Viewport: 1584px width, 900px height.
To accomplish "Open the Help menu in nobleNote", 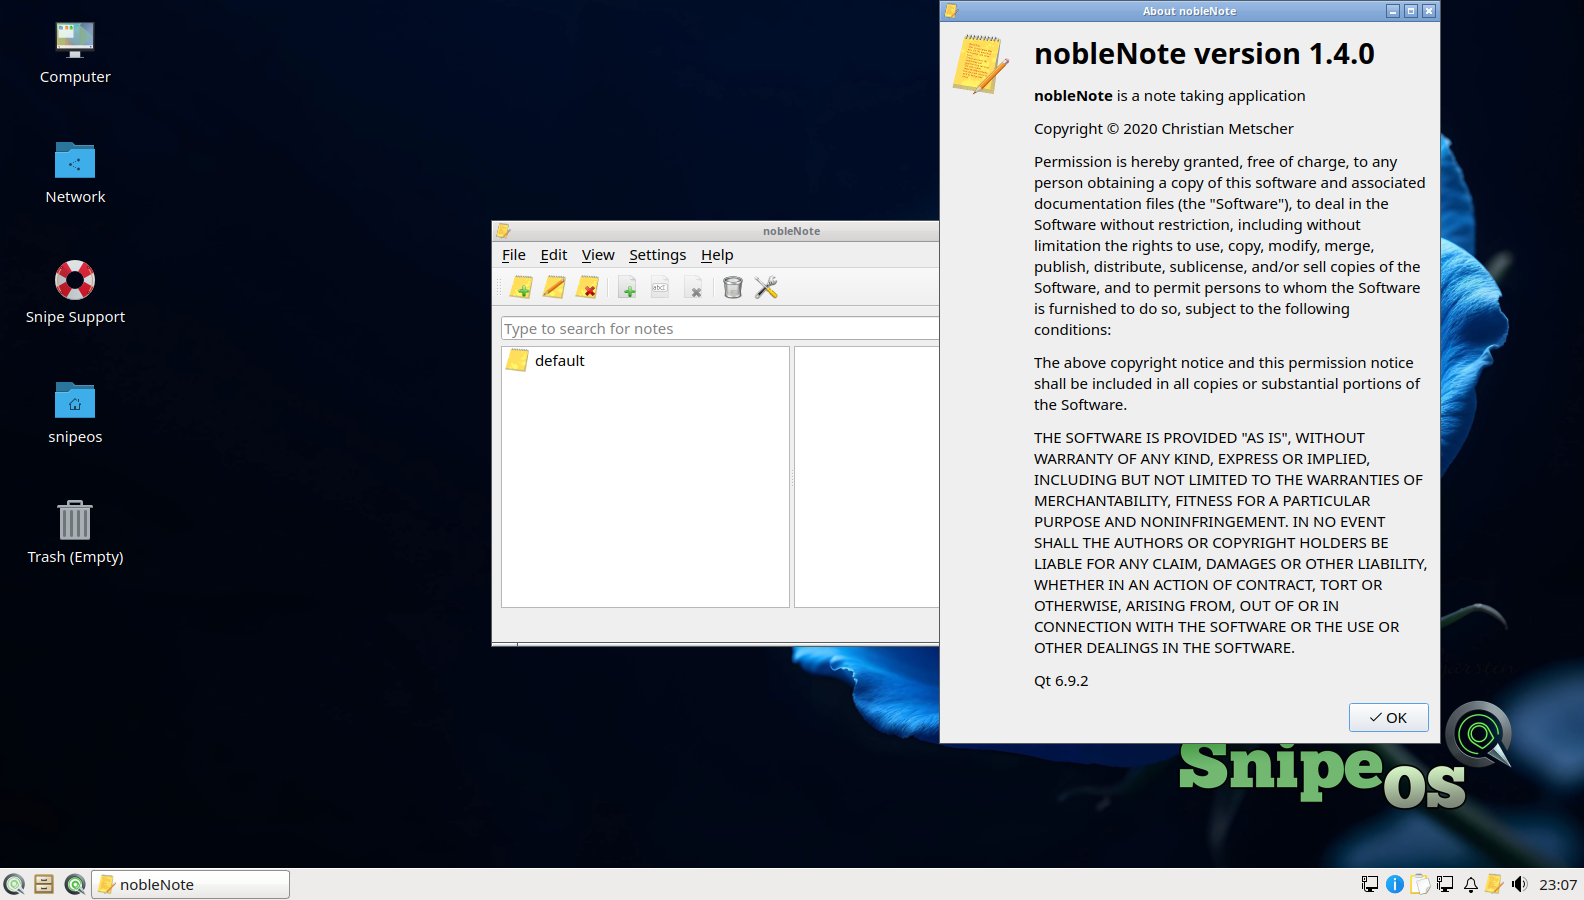I will [717, 255].
